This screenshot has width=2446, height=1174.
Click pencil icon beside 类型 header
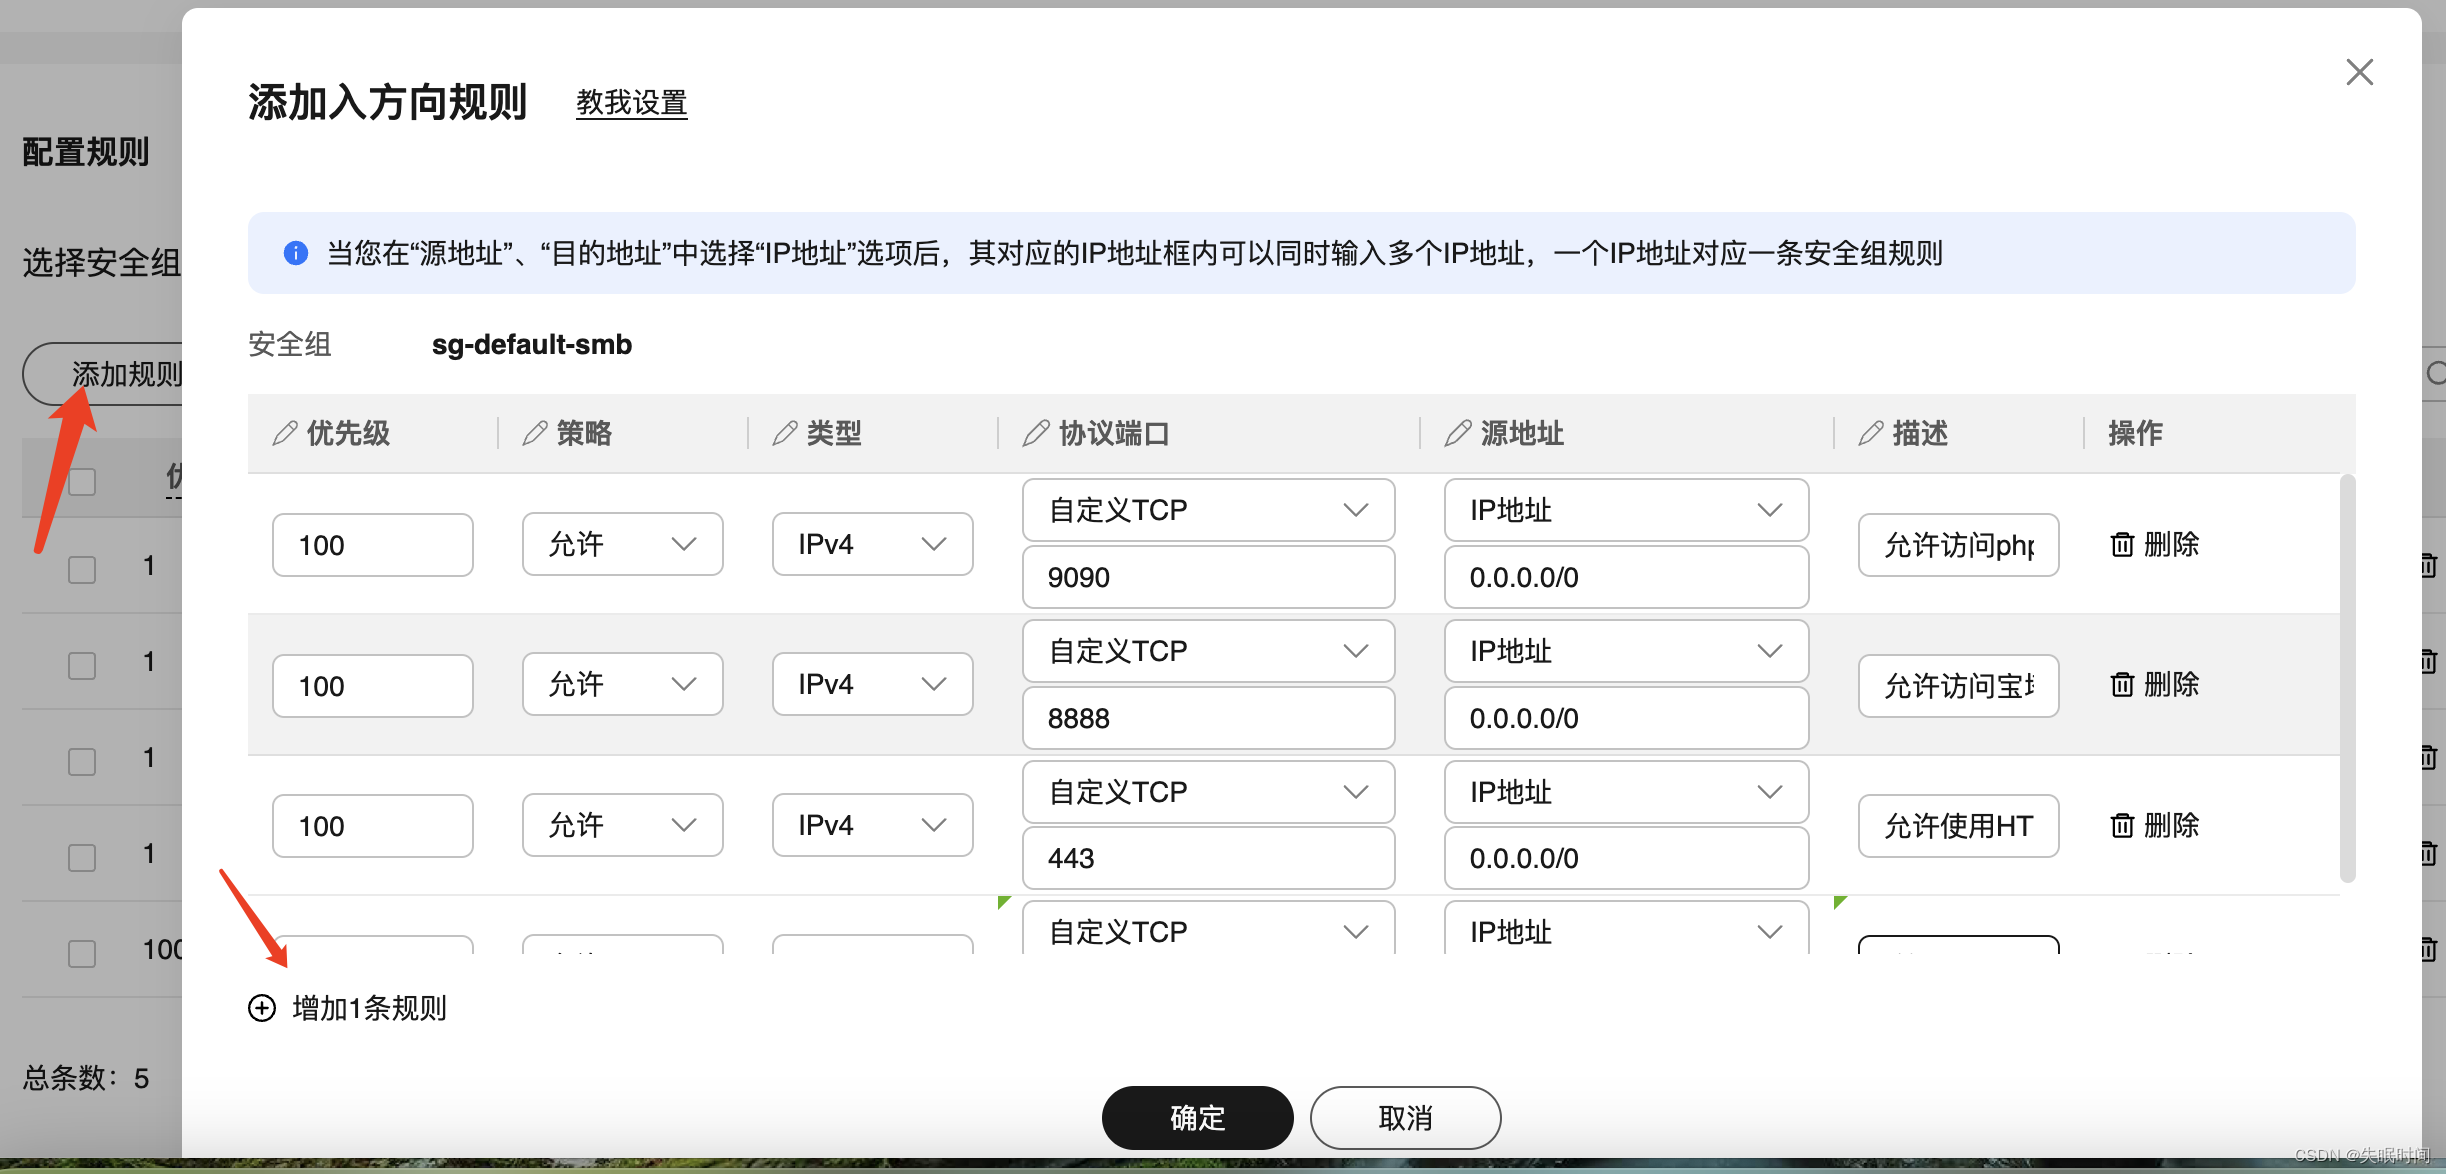(x=785, y=433)
